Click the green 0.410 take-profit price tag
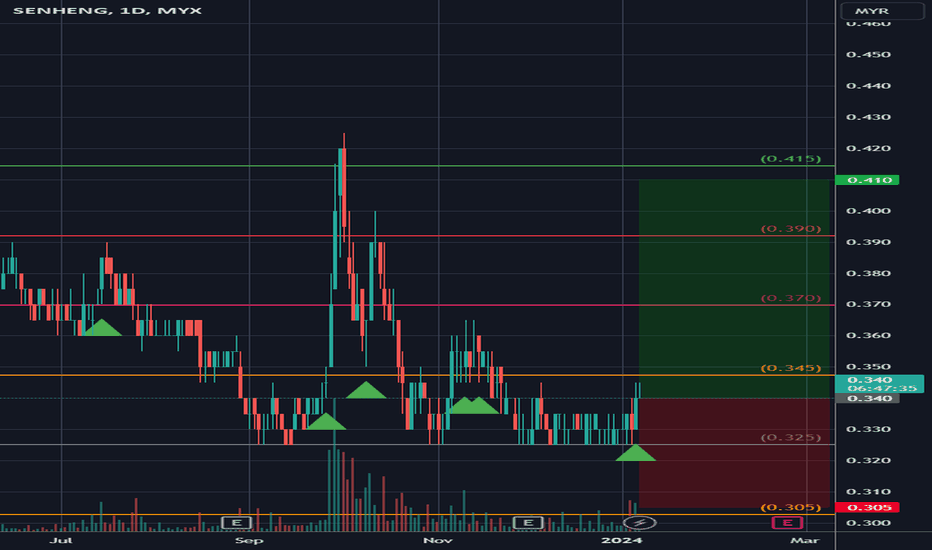 867,180
